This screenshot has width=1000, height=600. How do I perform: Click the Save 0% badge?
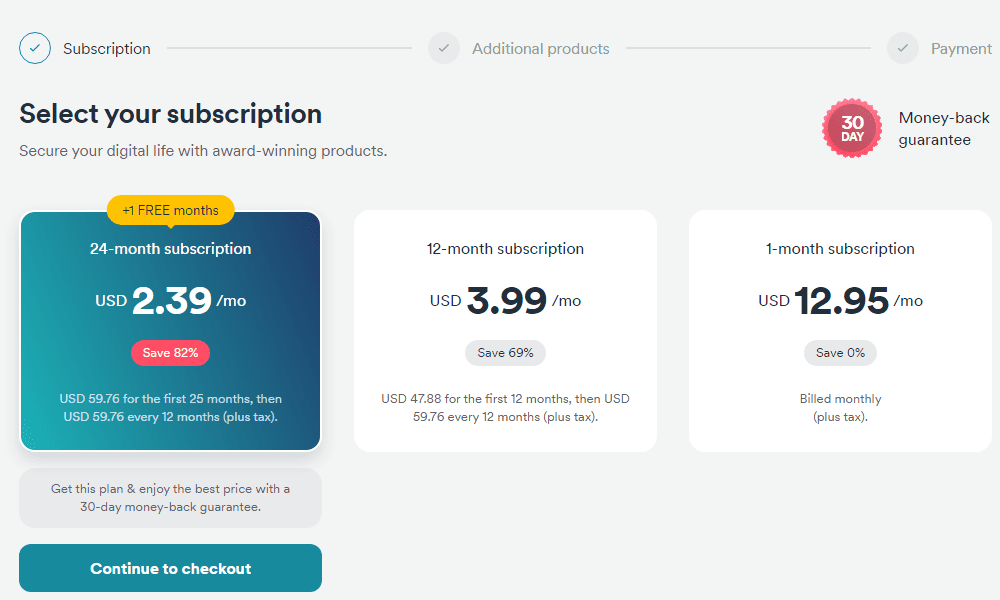[x=840, y=353]
